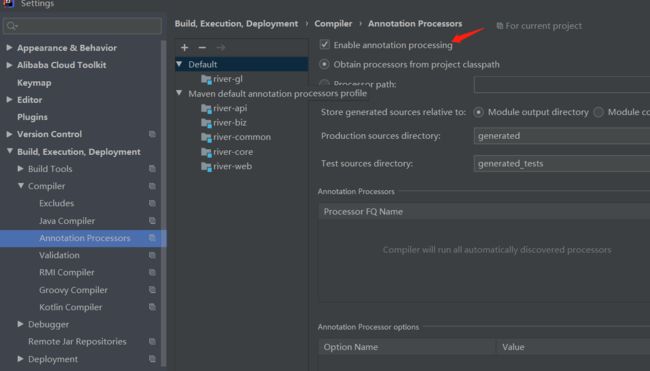Remove the selected profile with minus icon
Image resolution: width=650 pixels, height=371 pixels.
tap(202, 48)
